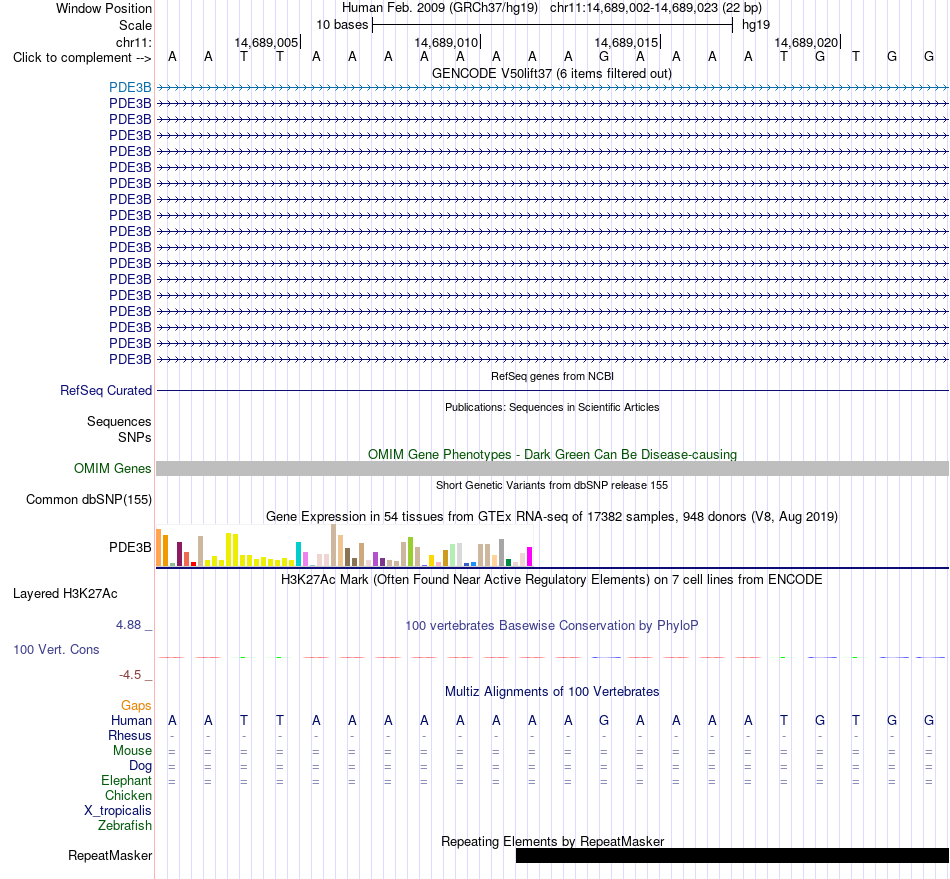950x879 pixels.
Task: Click the Layered H3K27Ac label
Action: tap(65, 594)
